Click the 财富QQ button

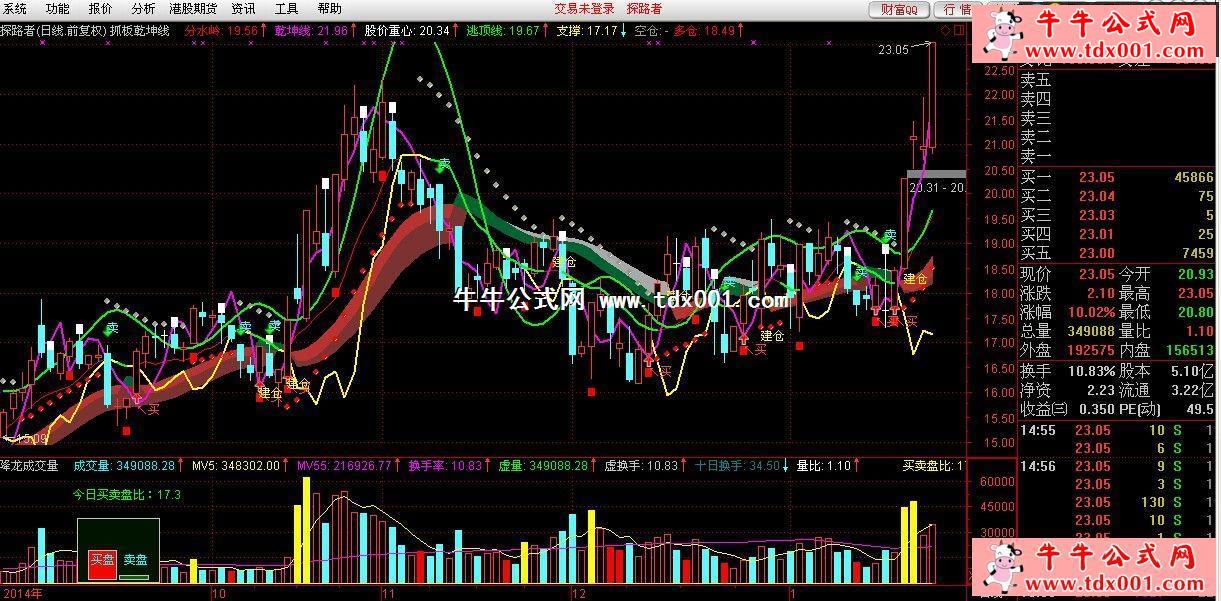pyautogui.click(x=899, y=10)
